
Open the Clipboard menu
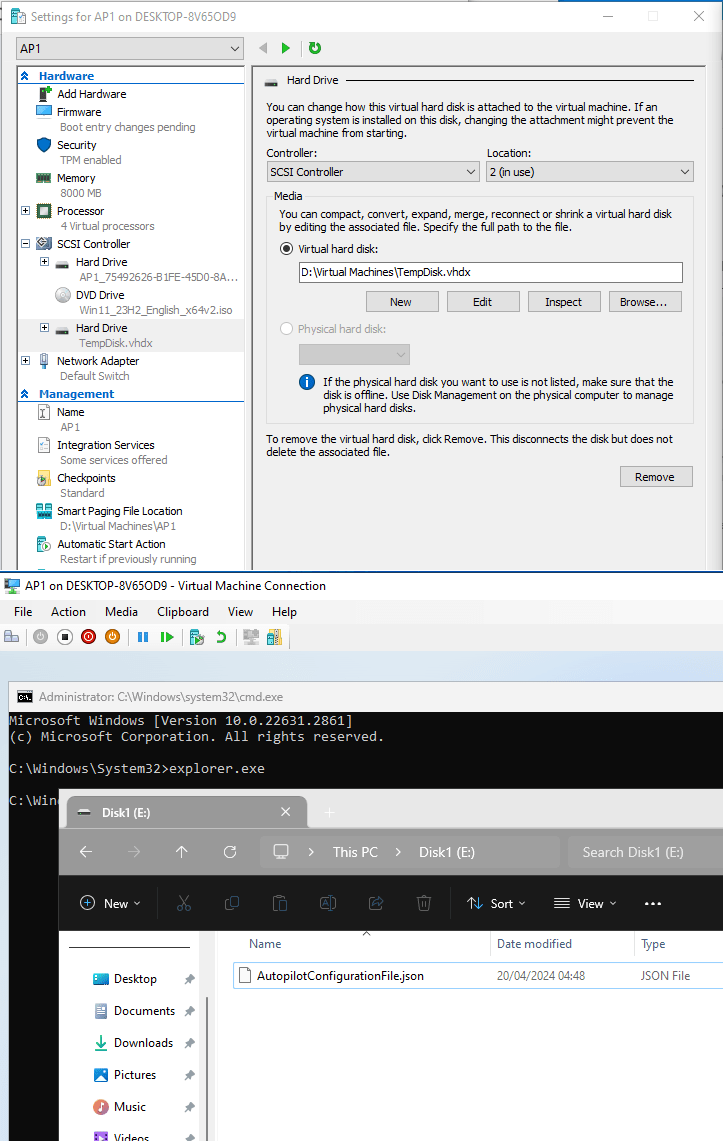tap(183, 612)
